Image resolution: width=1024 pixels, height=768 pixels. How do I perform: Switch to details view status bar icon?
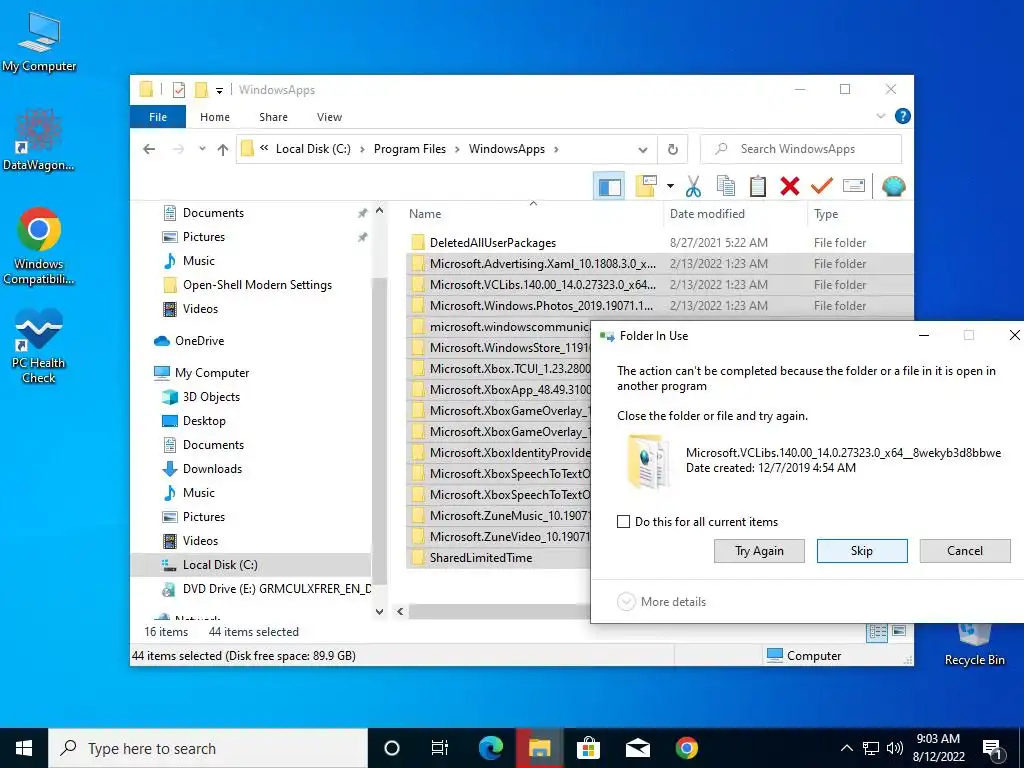[x=877, y=632]
